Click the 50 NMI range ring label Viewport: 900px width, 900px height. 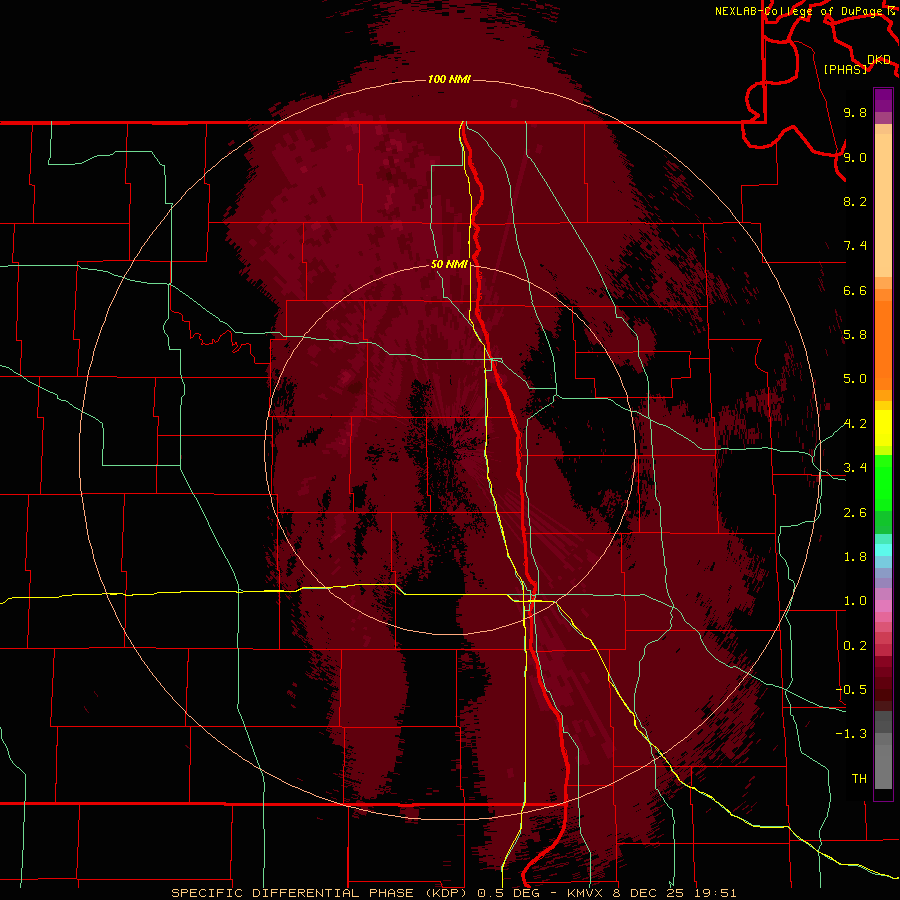pos(449,264)
